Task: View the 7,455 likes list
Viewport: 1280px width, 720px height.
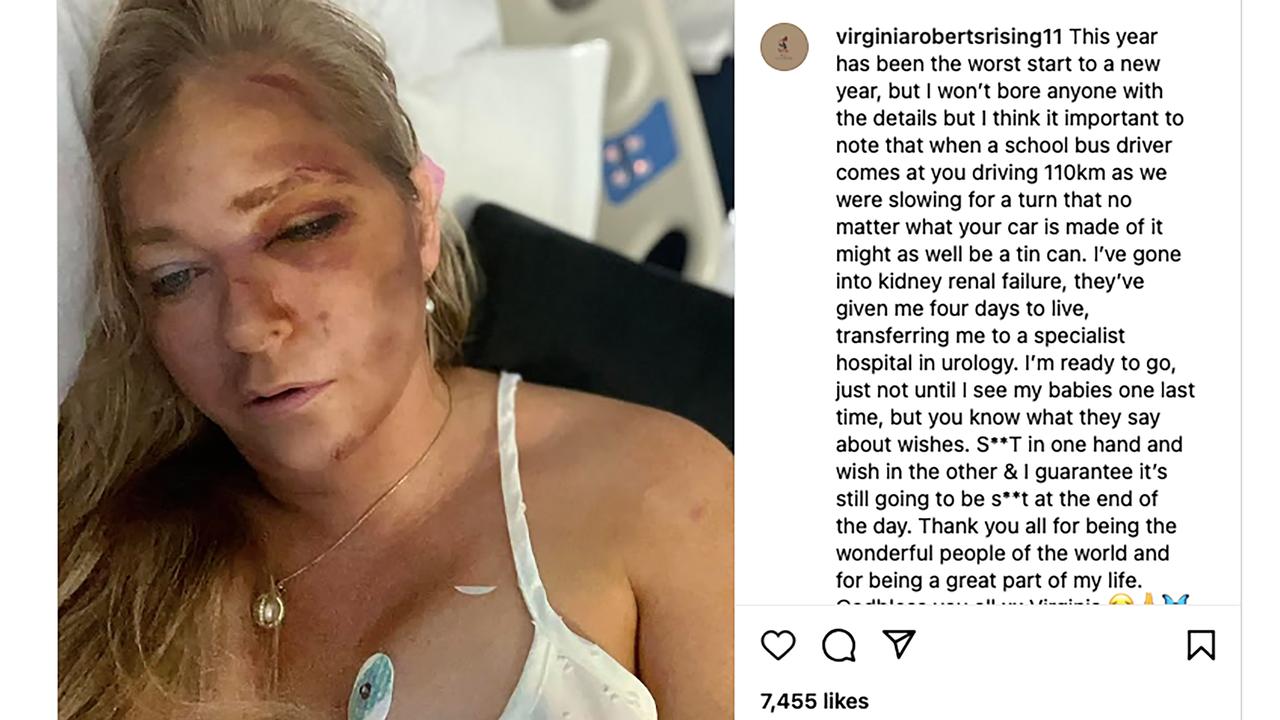Action: point(814,701)
